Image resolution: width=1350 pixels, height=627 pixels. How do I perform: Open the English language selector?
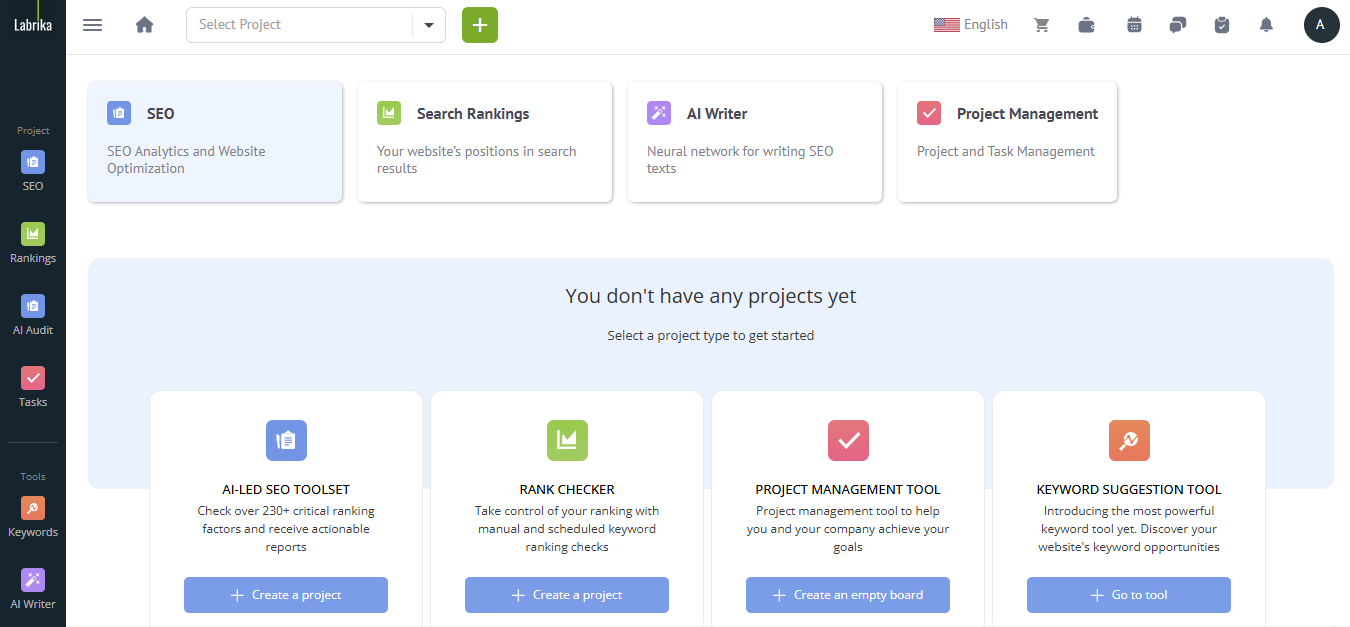click(971, 25)
